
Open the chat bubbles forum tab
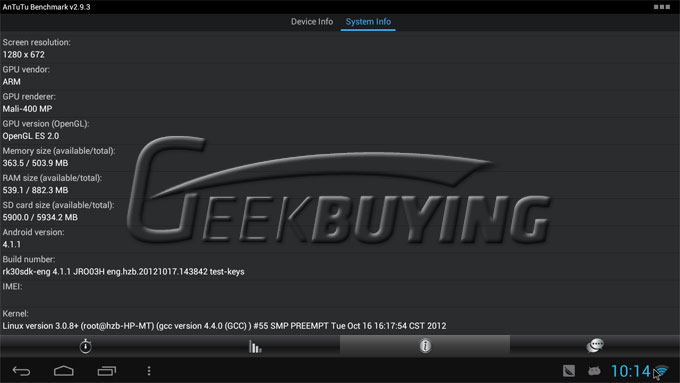pyautogui.click(x=595, y=346)
